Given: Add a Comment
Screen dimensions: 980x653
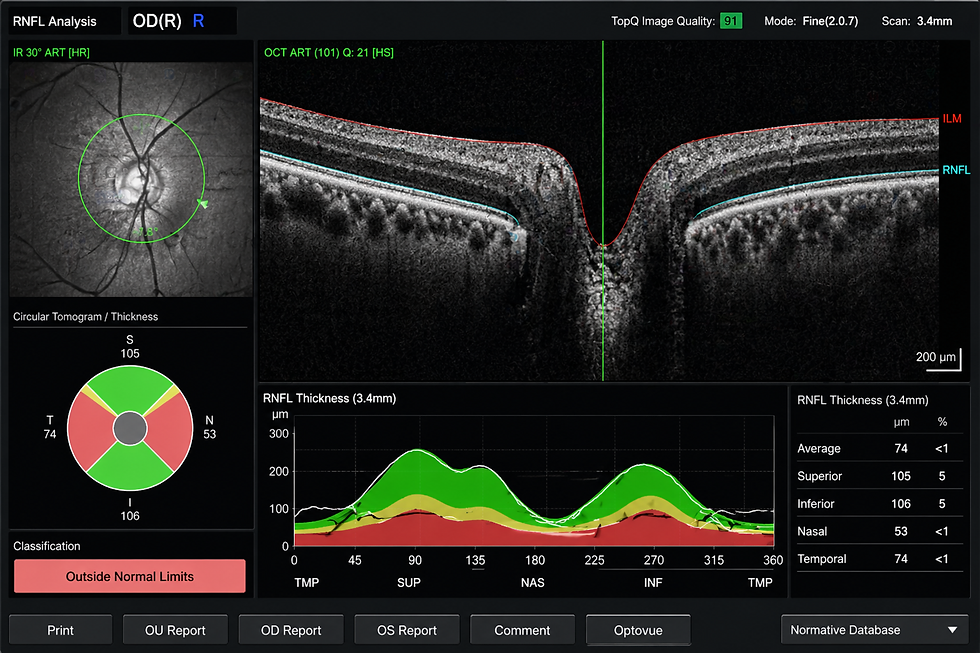Looking at the screenshot, I should tap(522, 631).
